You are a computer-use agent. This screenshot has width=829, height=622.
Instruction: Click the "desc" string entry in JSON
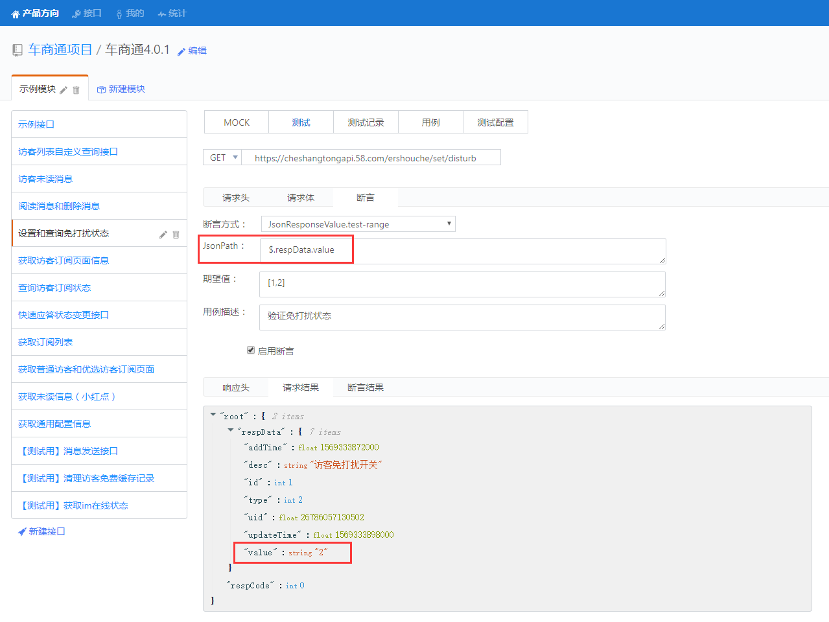point(312,465)
